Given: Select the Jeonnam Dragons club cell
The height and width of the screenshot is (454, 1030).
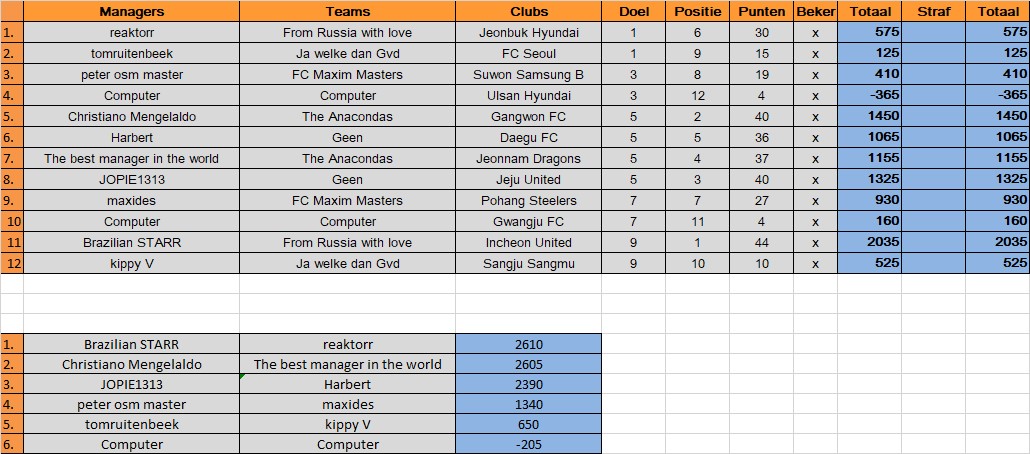Looking at the screenshot, I should (x=528, y=158).
